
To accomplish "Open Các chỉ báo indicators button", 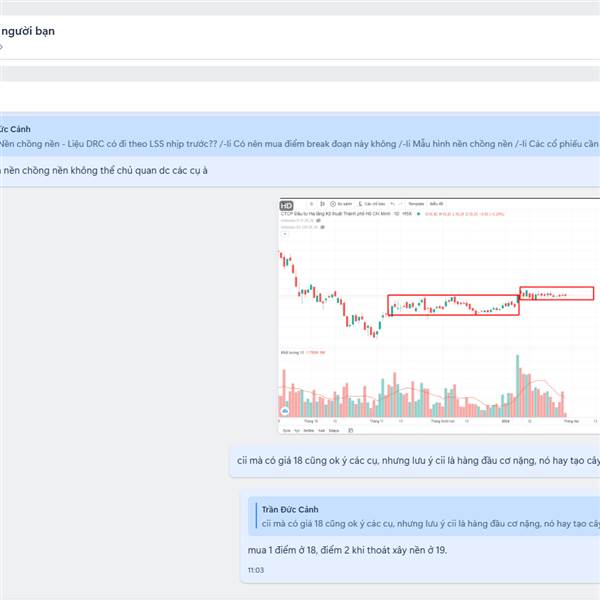I will click(x=372, y=204).
